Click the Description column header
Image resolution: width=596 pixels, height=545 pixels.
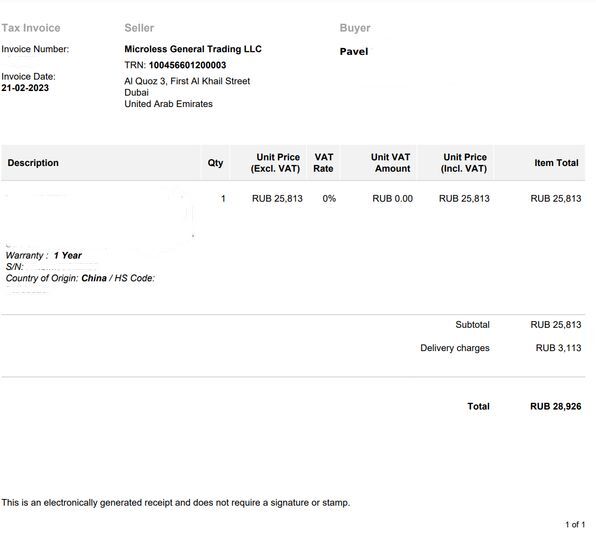(x=33, y=163)
